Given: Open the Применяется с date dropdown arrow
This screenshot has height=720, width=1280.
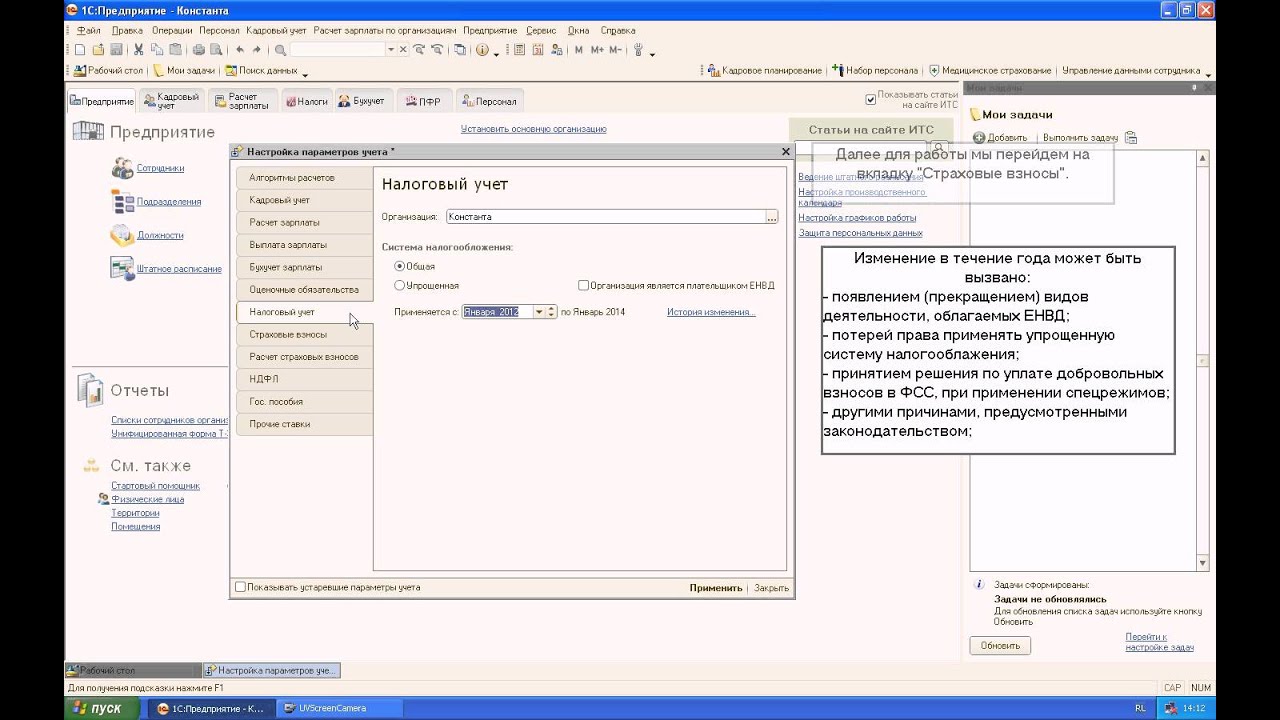Looking at the screenshot, I should (x=540, y=312).
